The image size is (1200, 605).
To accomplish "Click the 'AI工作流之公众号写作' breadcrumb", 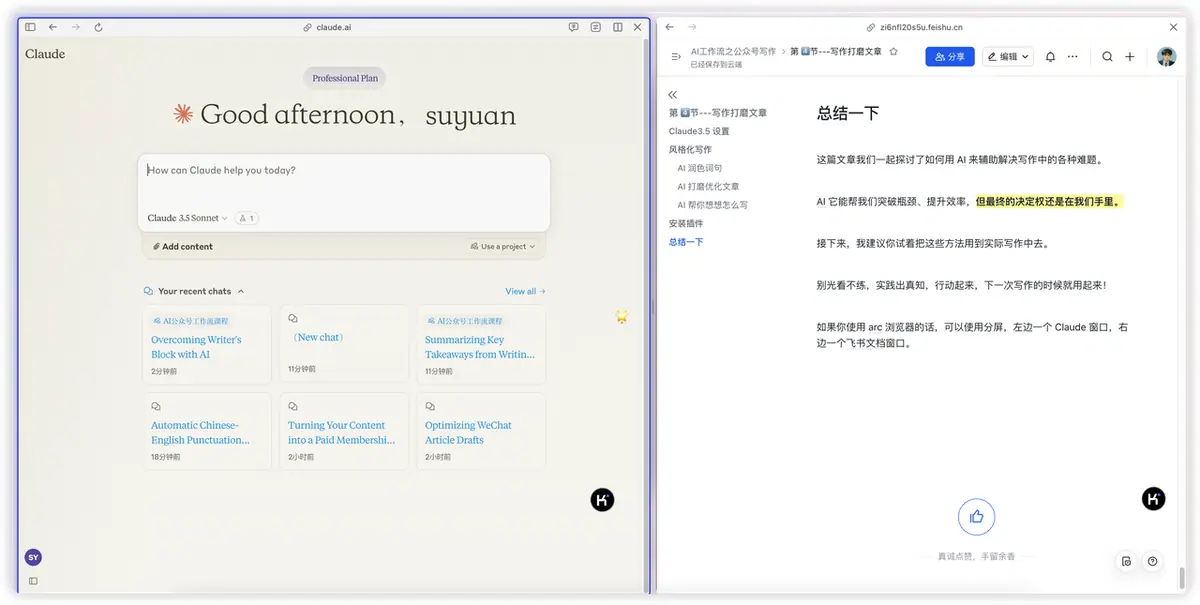I will (x=733, y=51).
